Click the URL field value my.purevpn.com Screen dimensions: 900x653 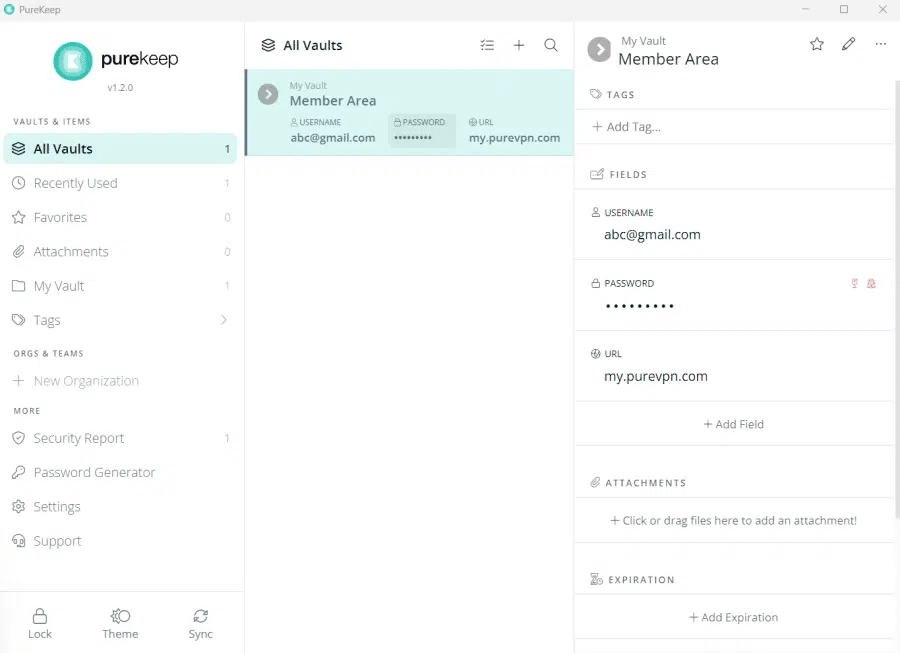(x=655, y=376)
